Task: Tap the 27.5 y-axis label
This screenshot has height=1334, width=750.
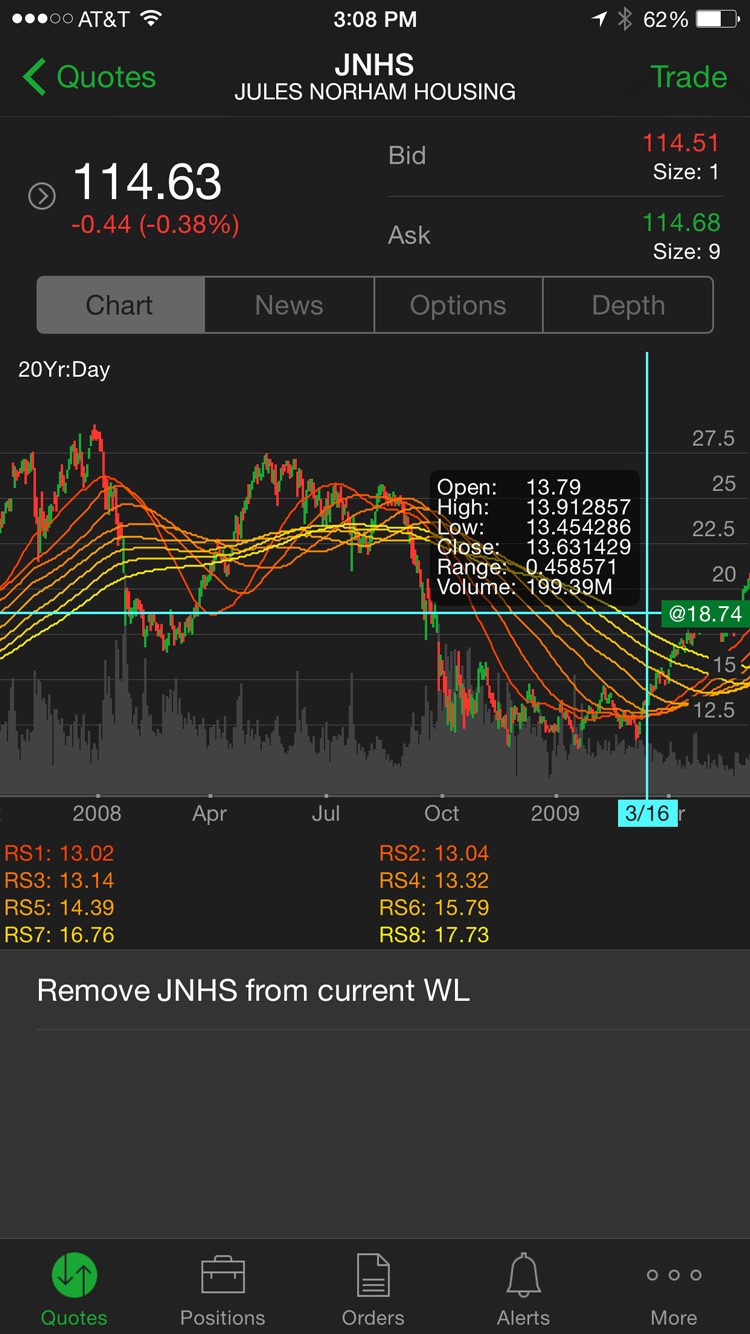Action: [x=713, y=438]
